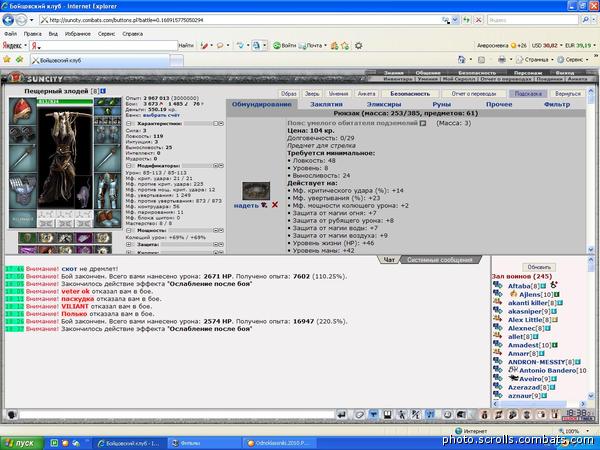The height and width of the screenshot is (450, 600).
Task: Open player akanti killer profile link
Action: (527, 302)
